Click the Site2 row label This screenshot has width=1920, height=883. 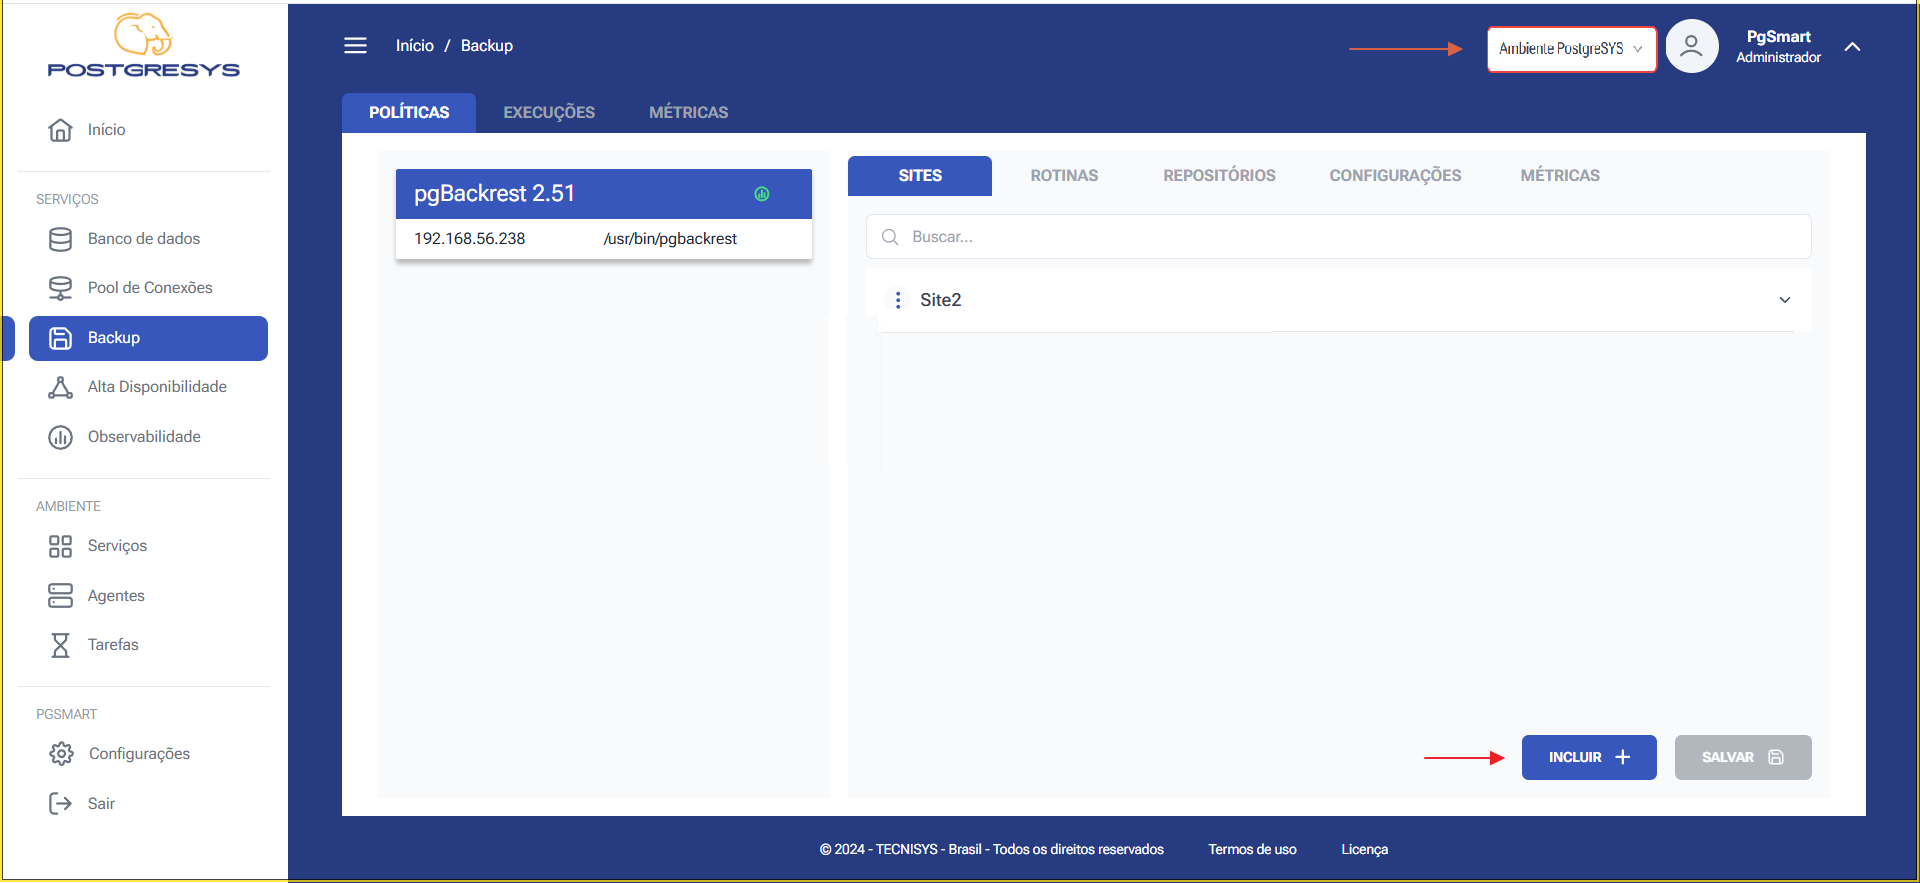click(940, 300)
